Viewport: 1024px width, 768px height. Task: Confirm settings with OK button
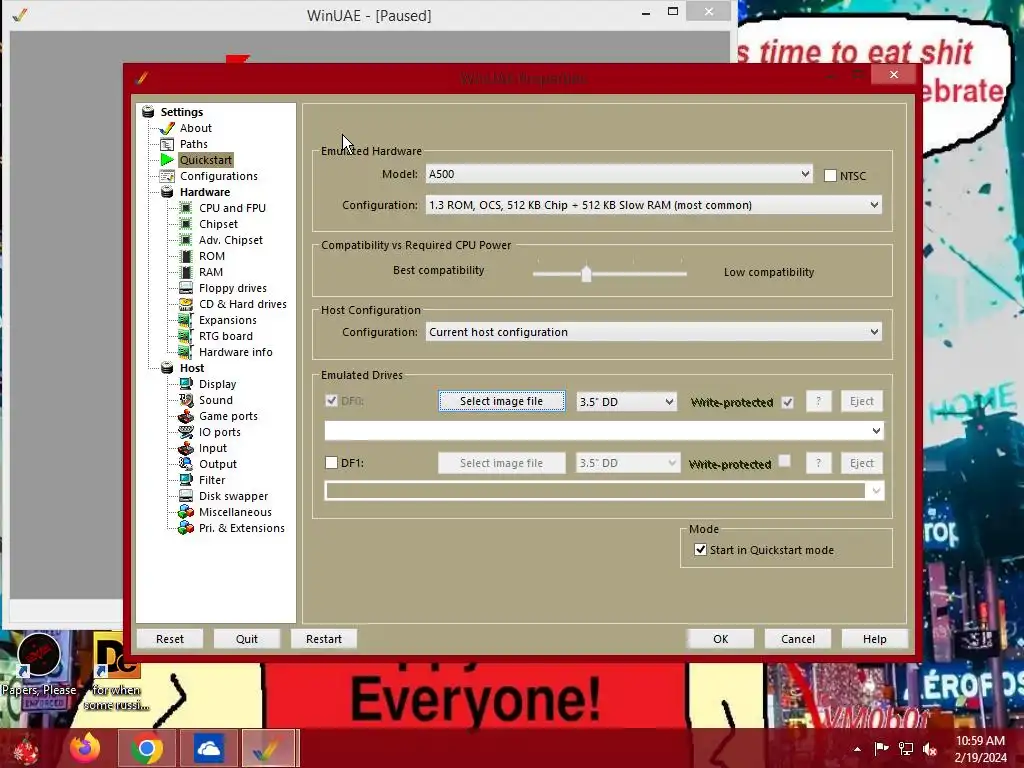pos(720,639)
